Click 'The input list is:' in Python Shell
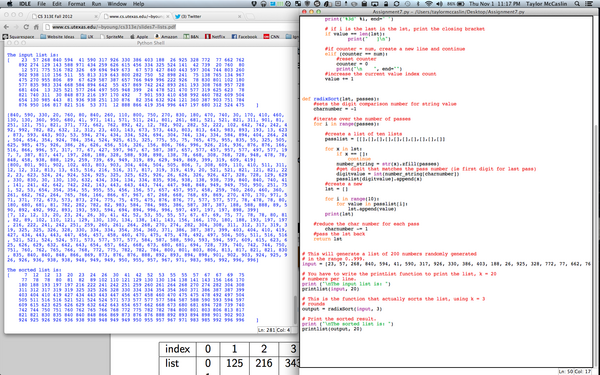The height and width of the screenshot is (375, 600). 33,55
